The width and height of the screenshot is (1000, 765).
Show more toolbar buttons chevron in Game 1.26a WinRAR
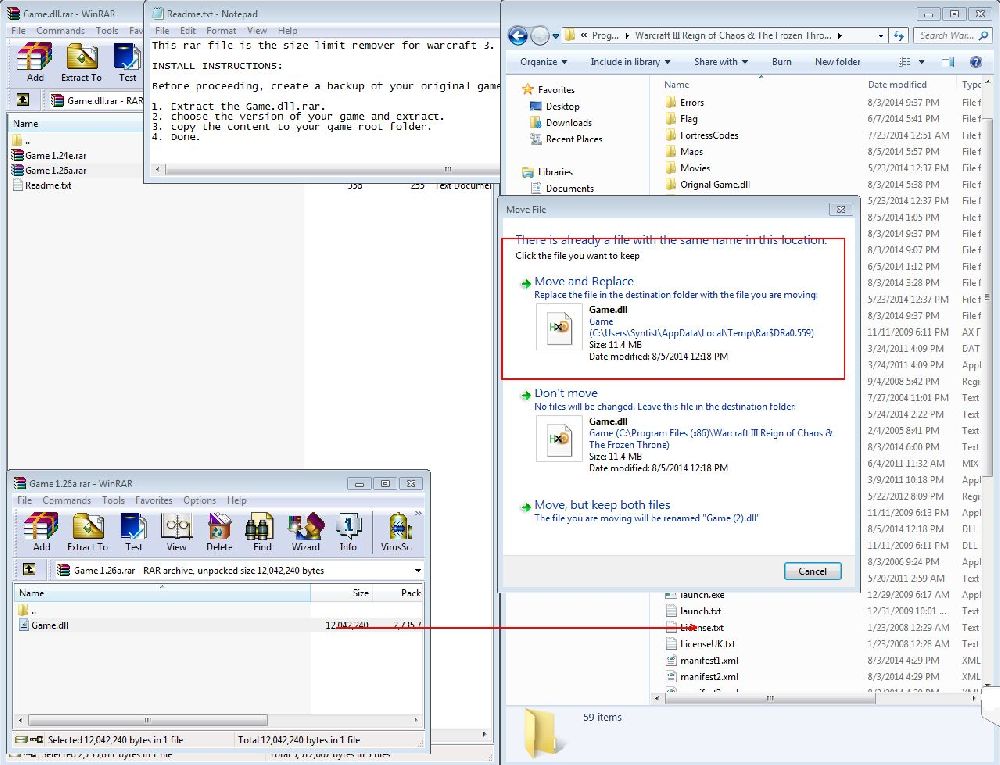(418, 513)
